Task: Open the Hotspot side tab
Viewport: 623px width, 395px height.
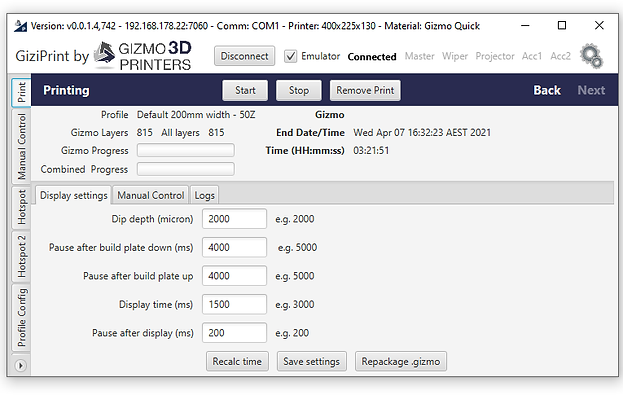Action: [21, 207]
